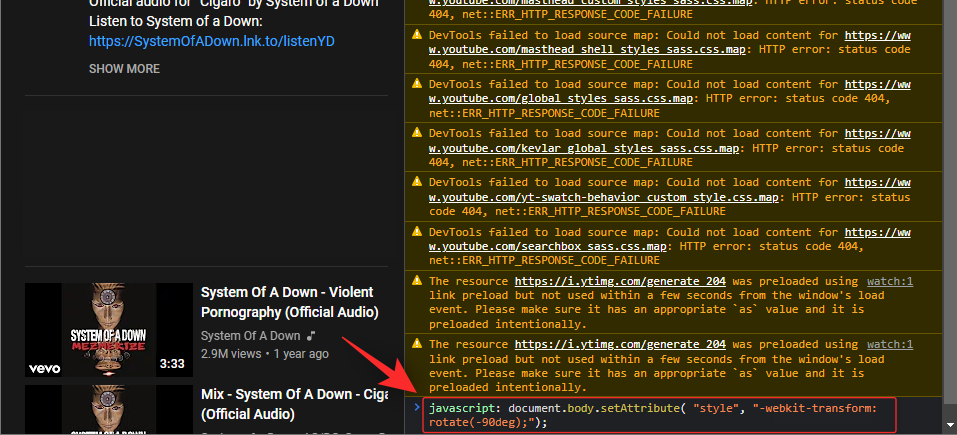Open the Violent Pornography video thumbnail
This screenshot has height=435, width=957.
tap(109, 329)
